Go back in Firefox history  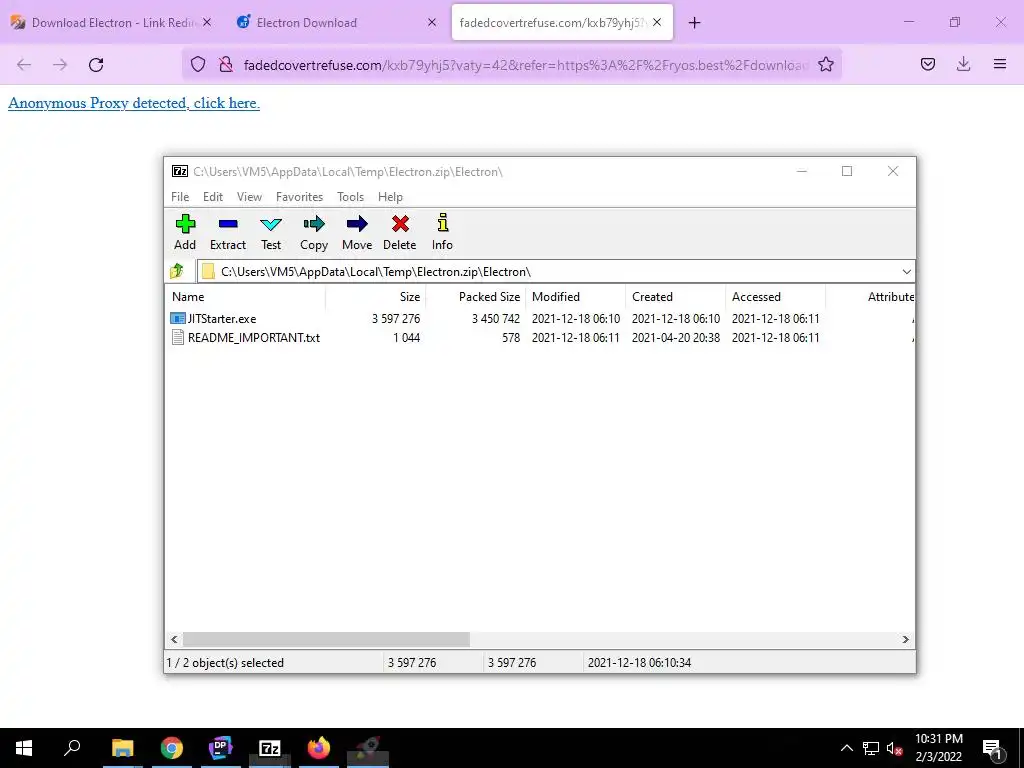pyautogui.click(x=24, y=65)
